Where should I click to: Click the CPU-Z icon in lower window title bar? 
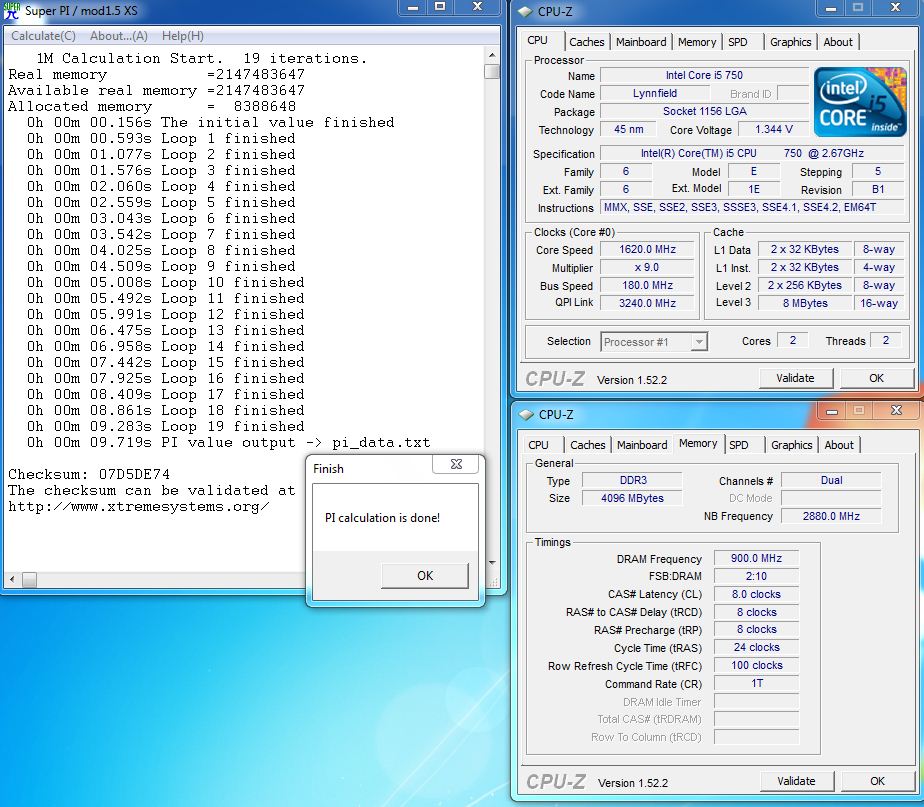tap(526, 414)
